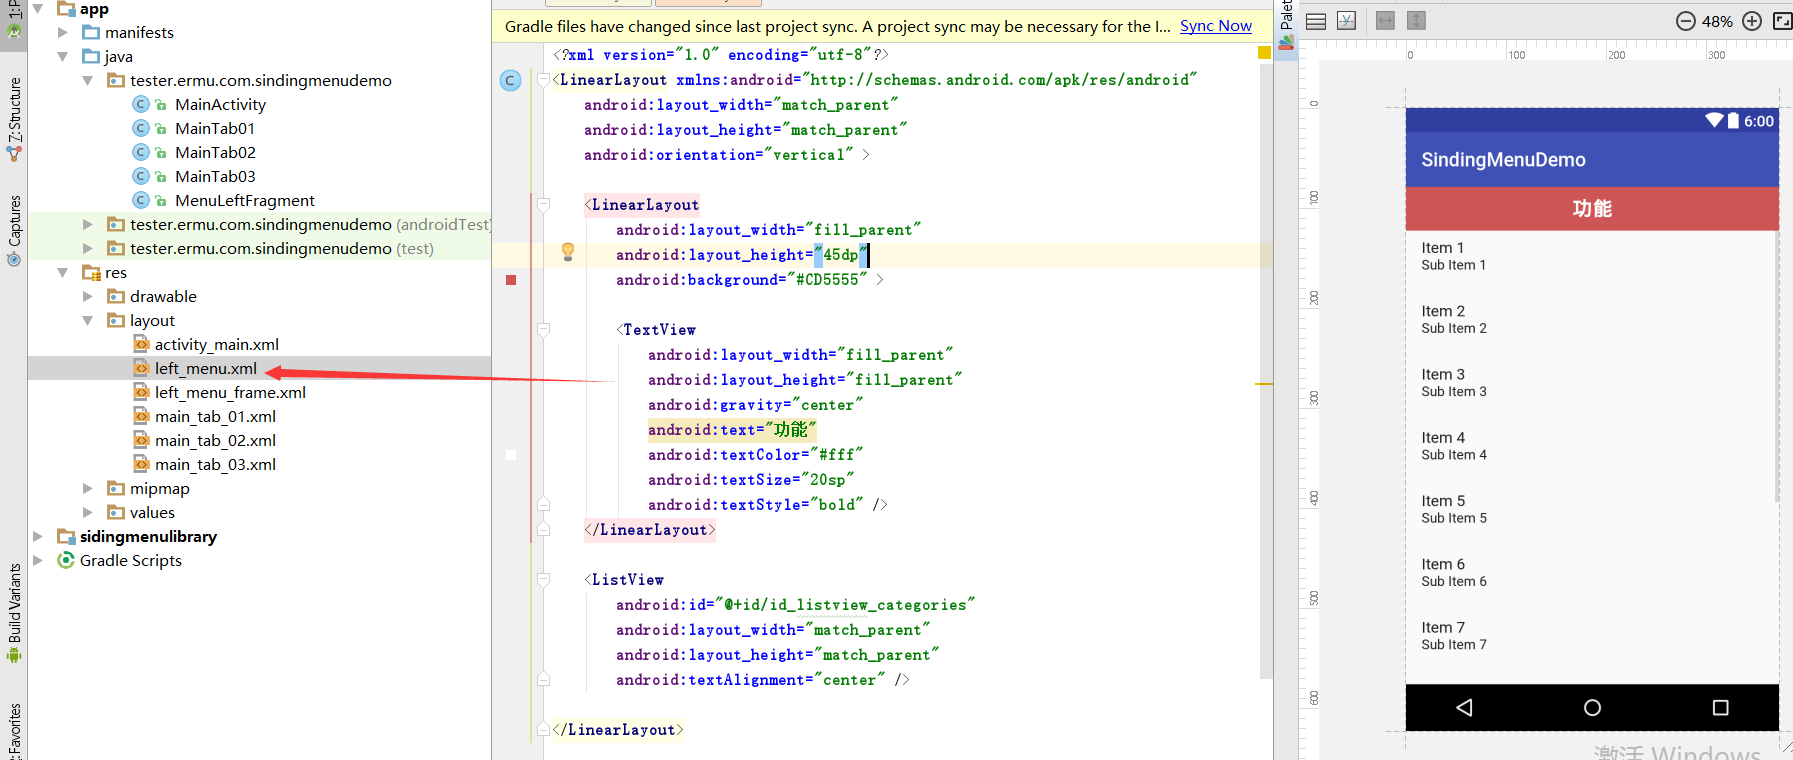Open the Favorites tool window
Screen dimensions: 1793x760
[x=14, y=731]
